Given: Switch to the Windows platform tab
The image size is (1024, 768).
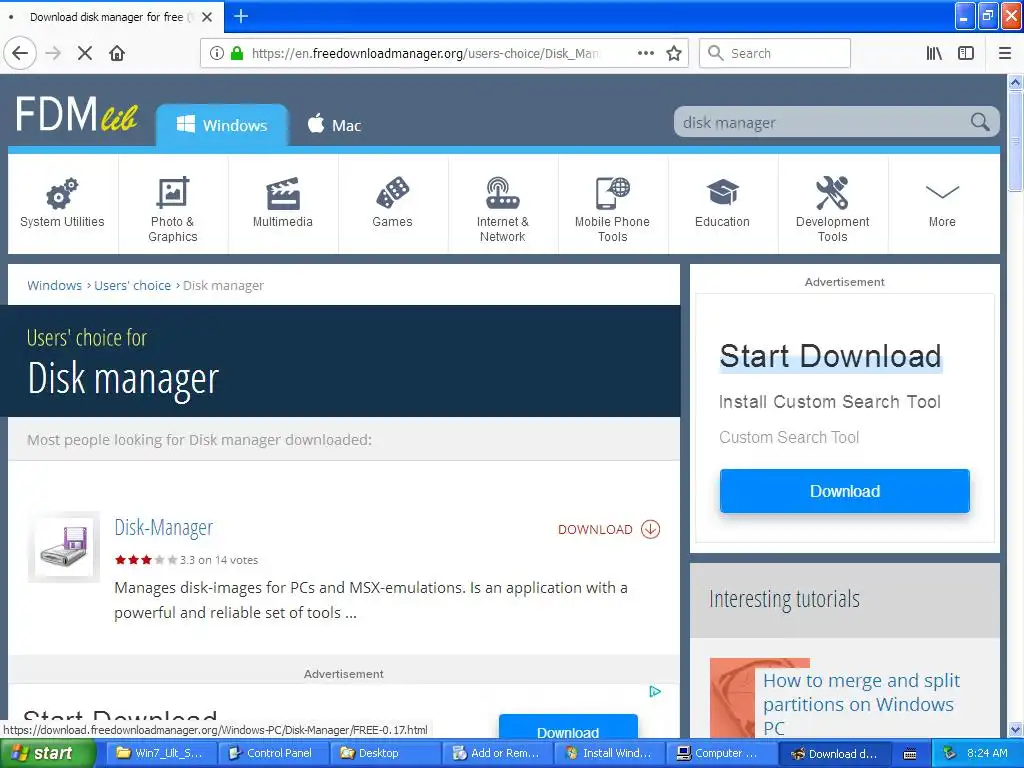Looking at the screenshot, I should [x=222, y=125].
